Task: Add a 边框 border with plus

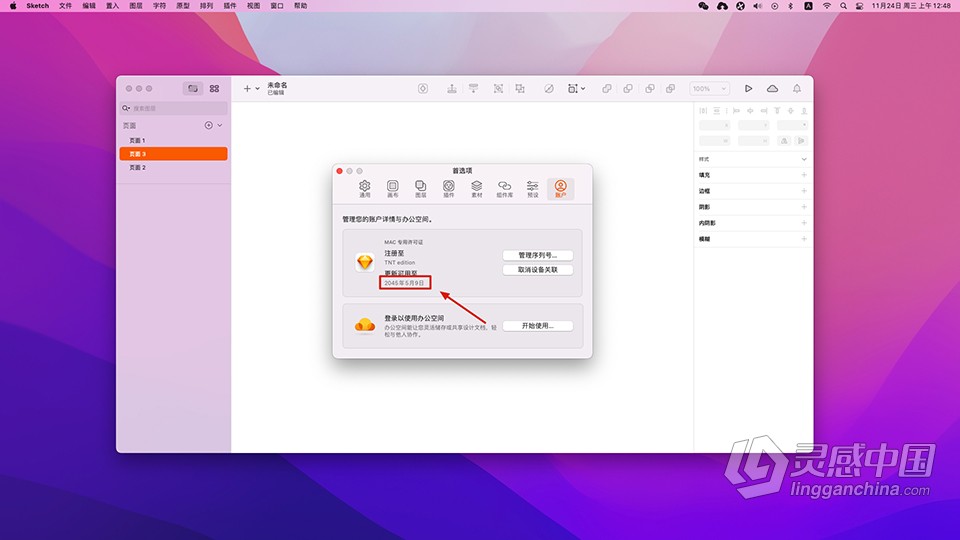Action: click(x=804, y=191)
